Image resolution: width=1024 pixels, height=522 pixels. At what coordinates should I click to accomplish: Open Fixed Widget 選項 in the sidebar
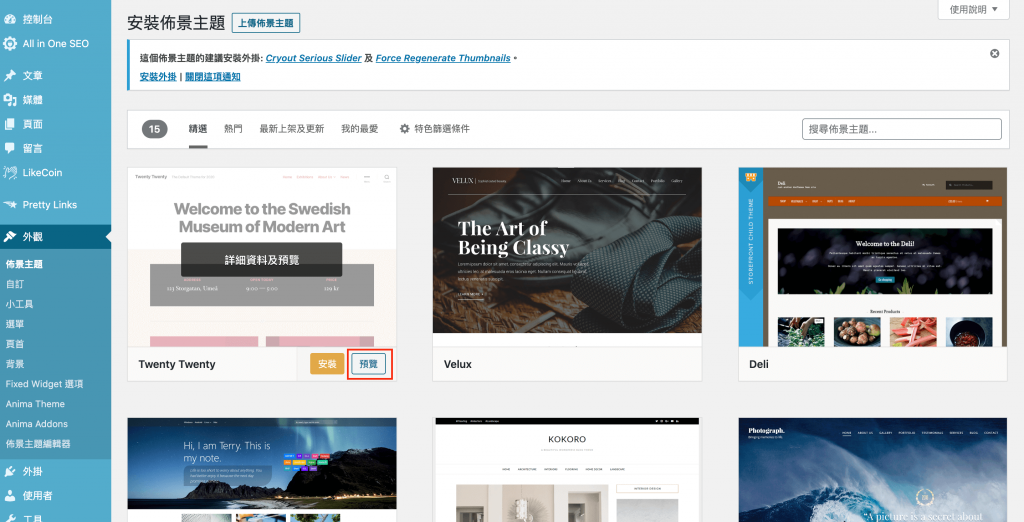pyautogui.click(x=44, y=384)
